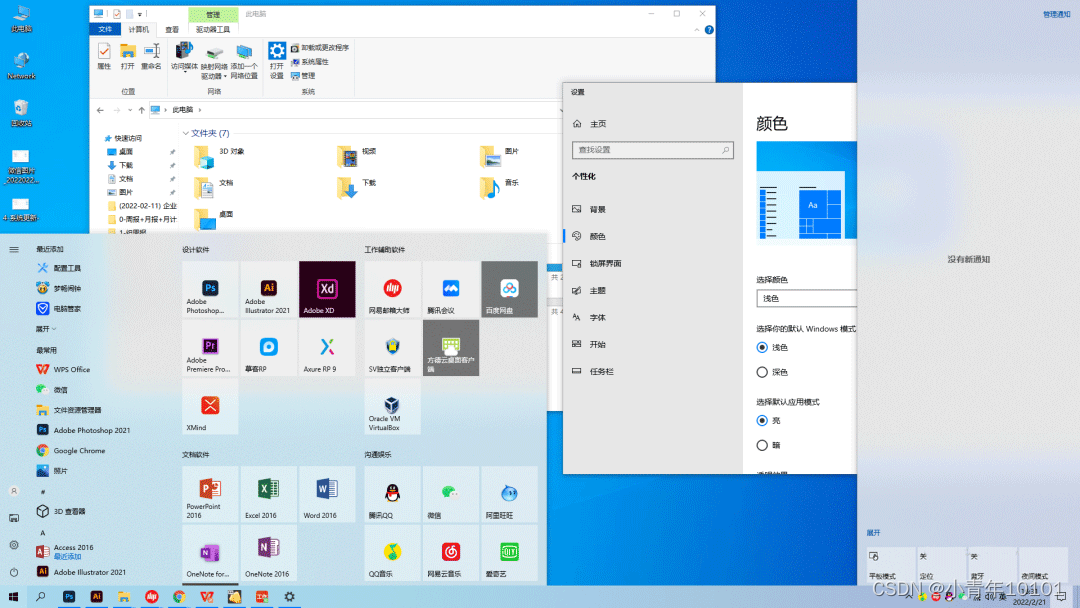Viewport: 1080px width, 608px height.
Task: Launch PowerPoint 2016 tile
Action: pos(210,493)
